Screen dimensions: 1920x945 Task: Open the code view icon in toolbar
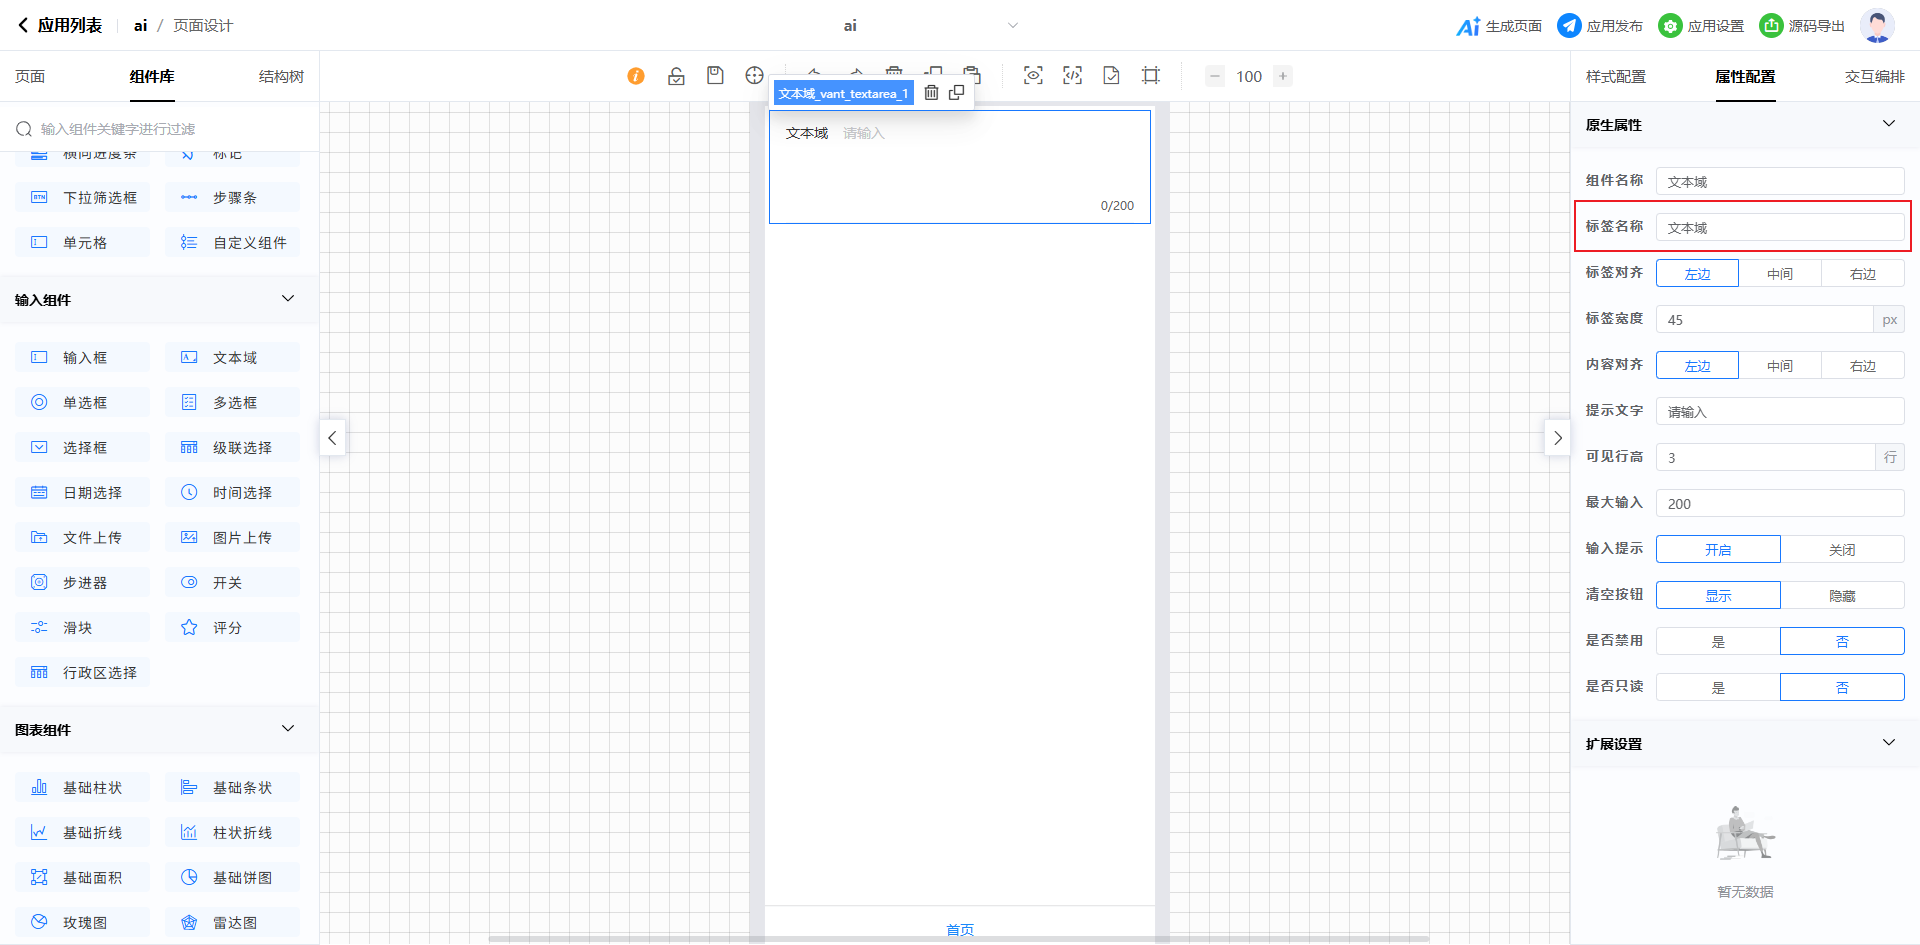1072,76
